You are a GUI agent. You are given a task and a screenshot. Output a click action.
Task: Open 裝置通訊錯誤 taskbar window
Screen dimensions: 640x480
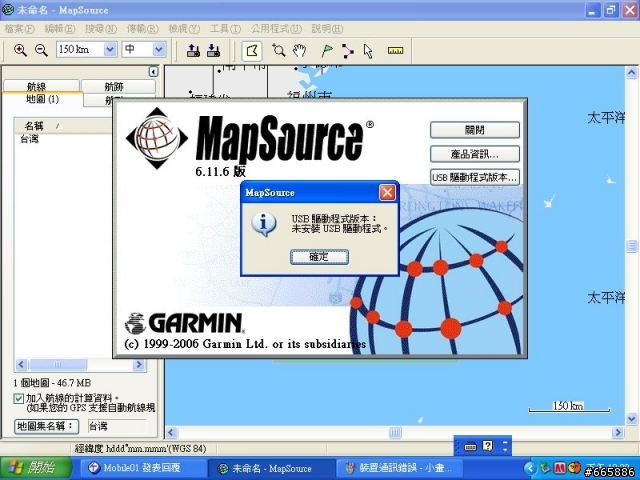tap(400, 468)
